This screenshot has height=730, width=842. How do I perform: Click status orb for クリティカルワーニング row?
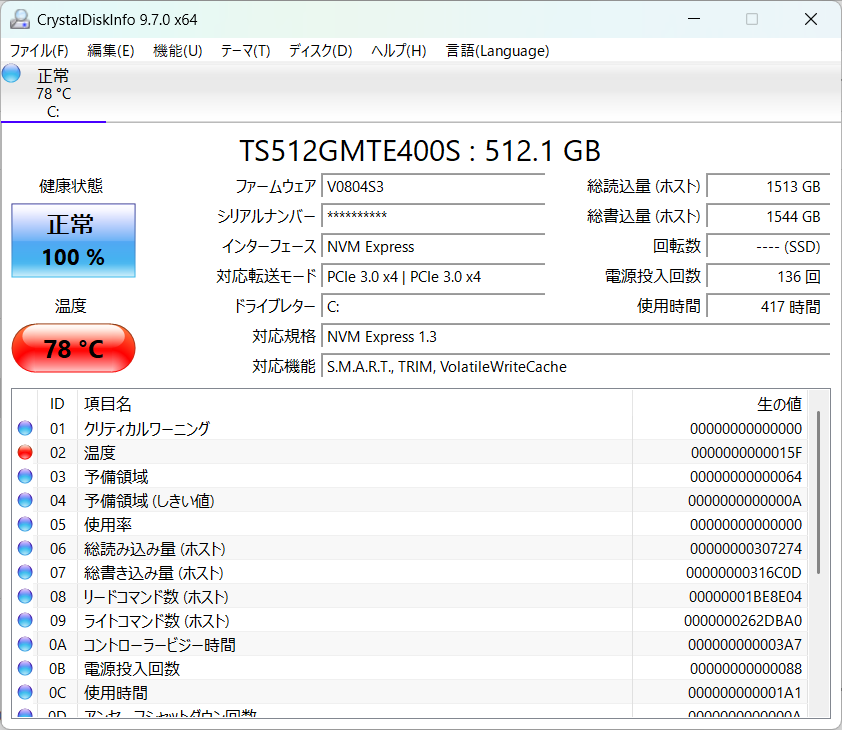point(25,428)
